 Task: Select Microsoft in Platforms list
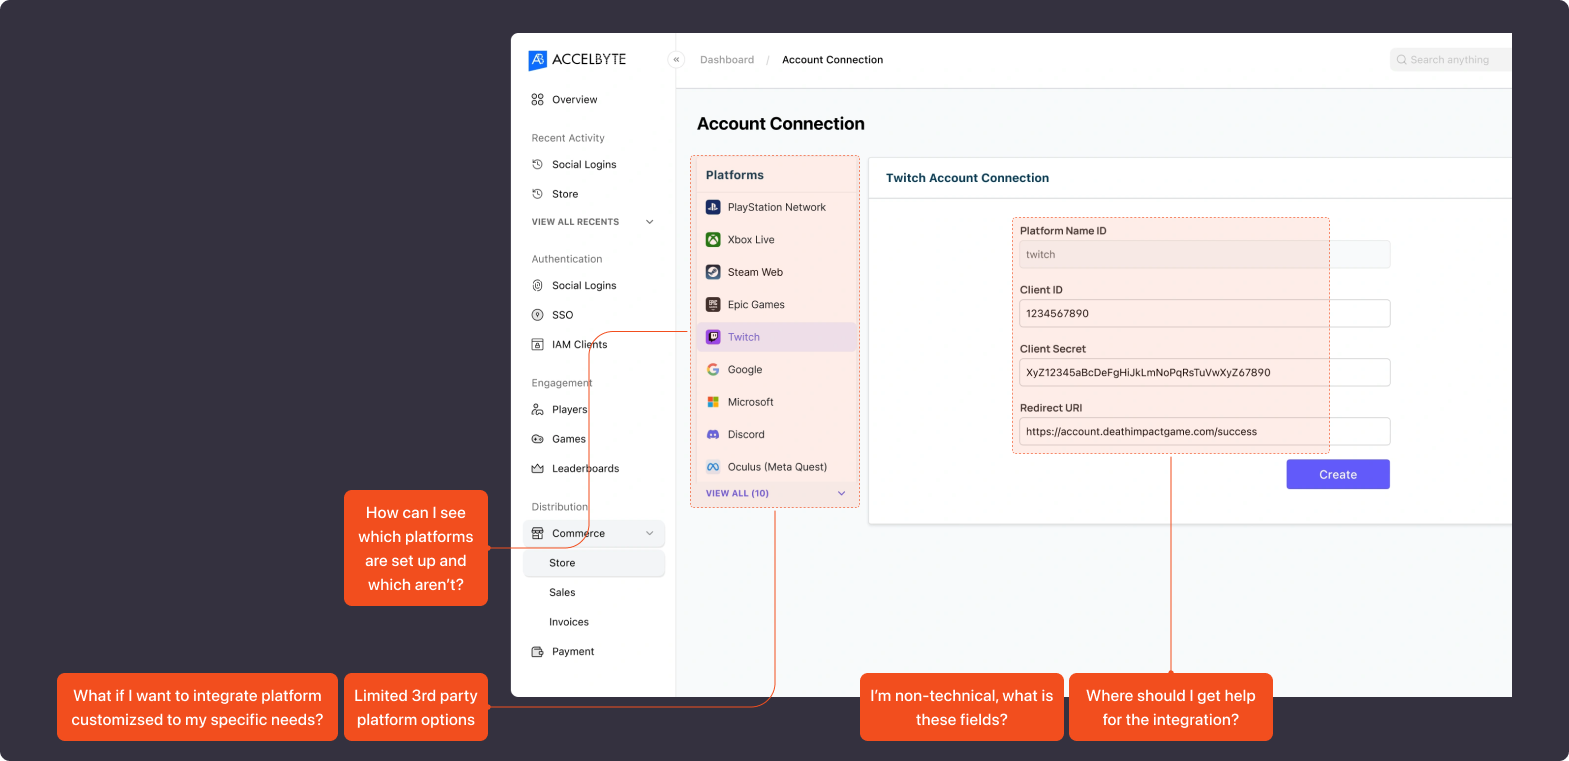776,402
